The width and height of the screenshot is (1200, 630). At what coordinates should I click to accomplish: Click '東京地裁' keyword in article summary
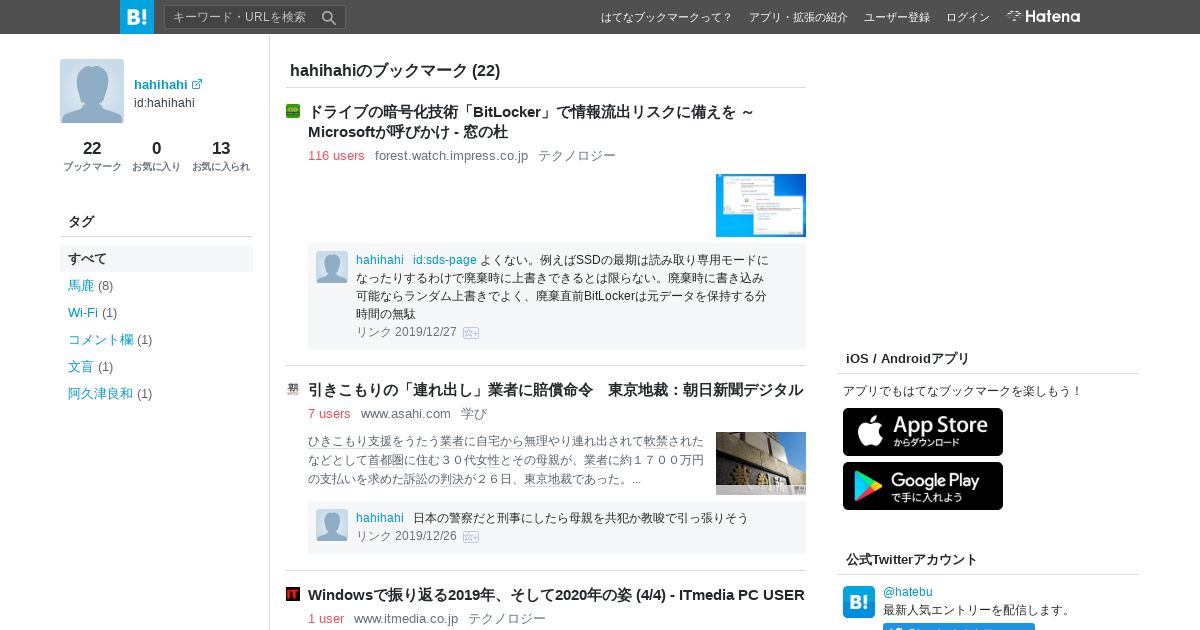548,479
